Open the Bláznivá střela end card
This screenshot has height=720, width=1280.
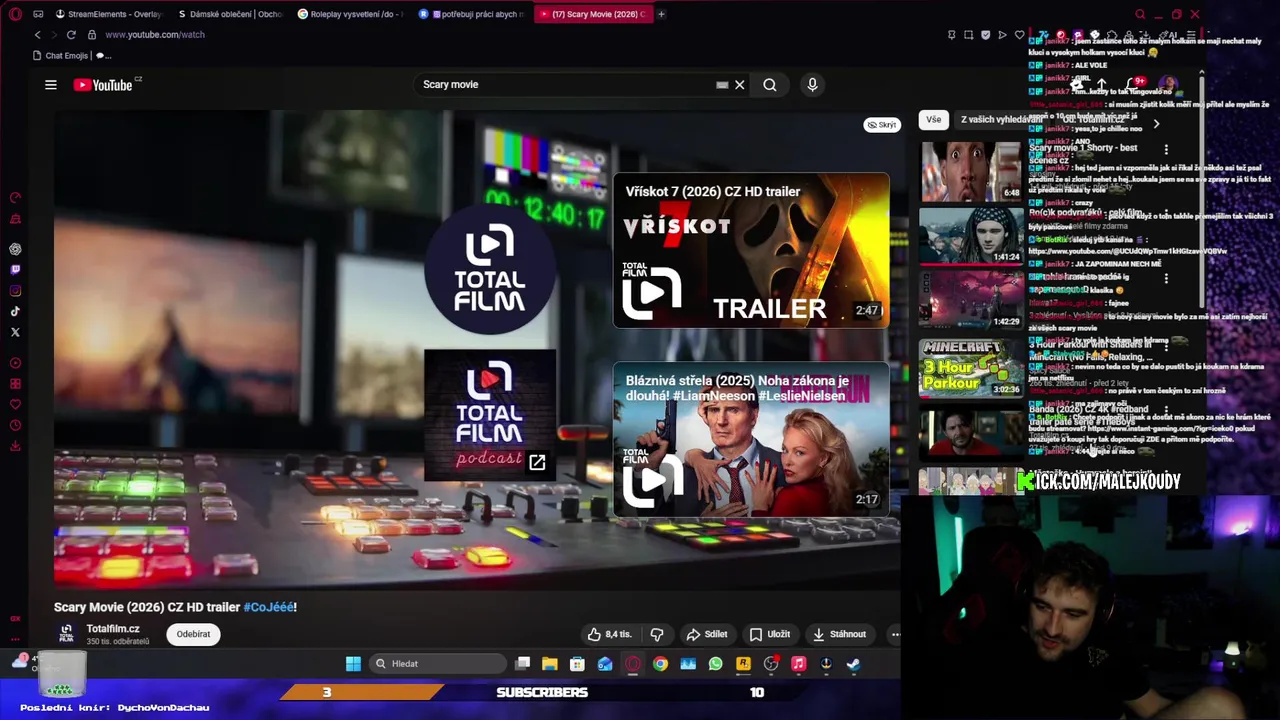coord(751,440)
